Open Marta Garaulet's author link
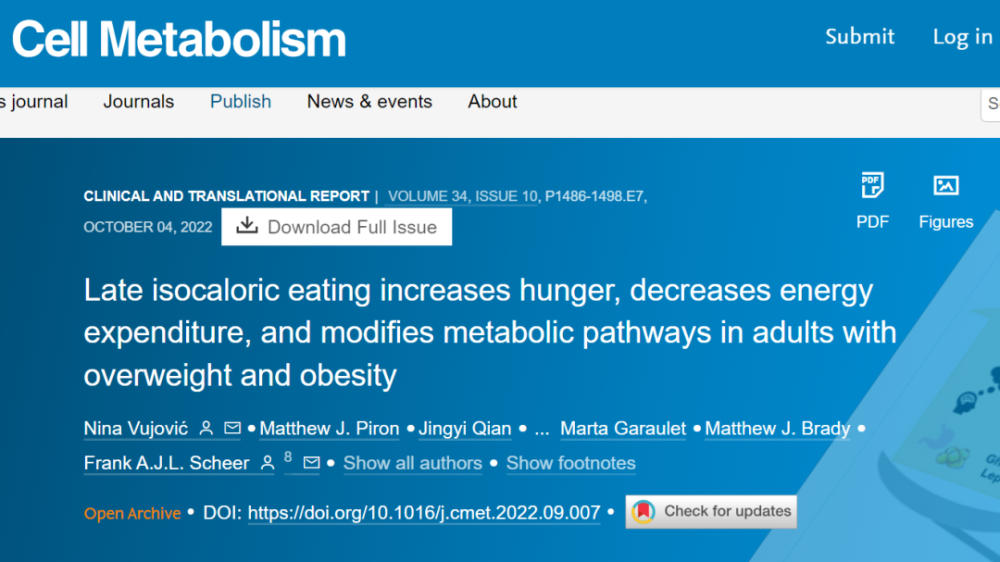 623,429
